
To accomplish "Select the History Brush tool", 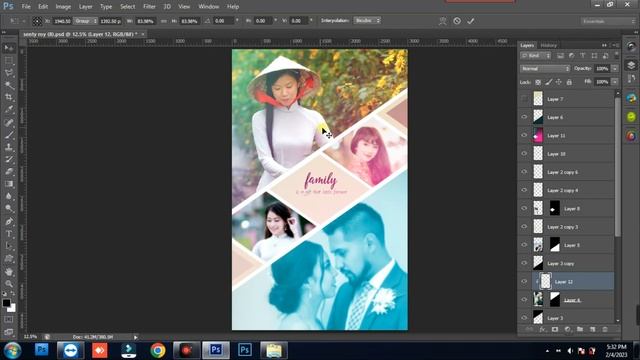I will pos(9,159).
